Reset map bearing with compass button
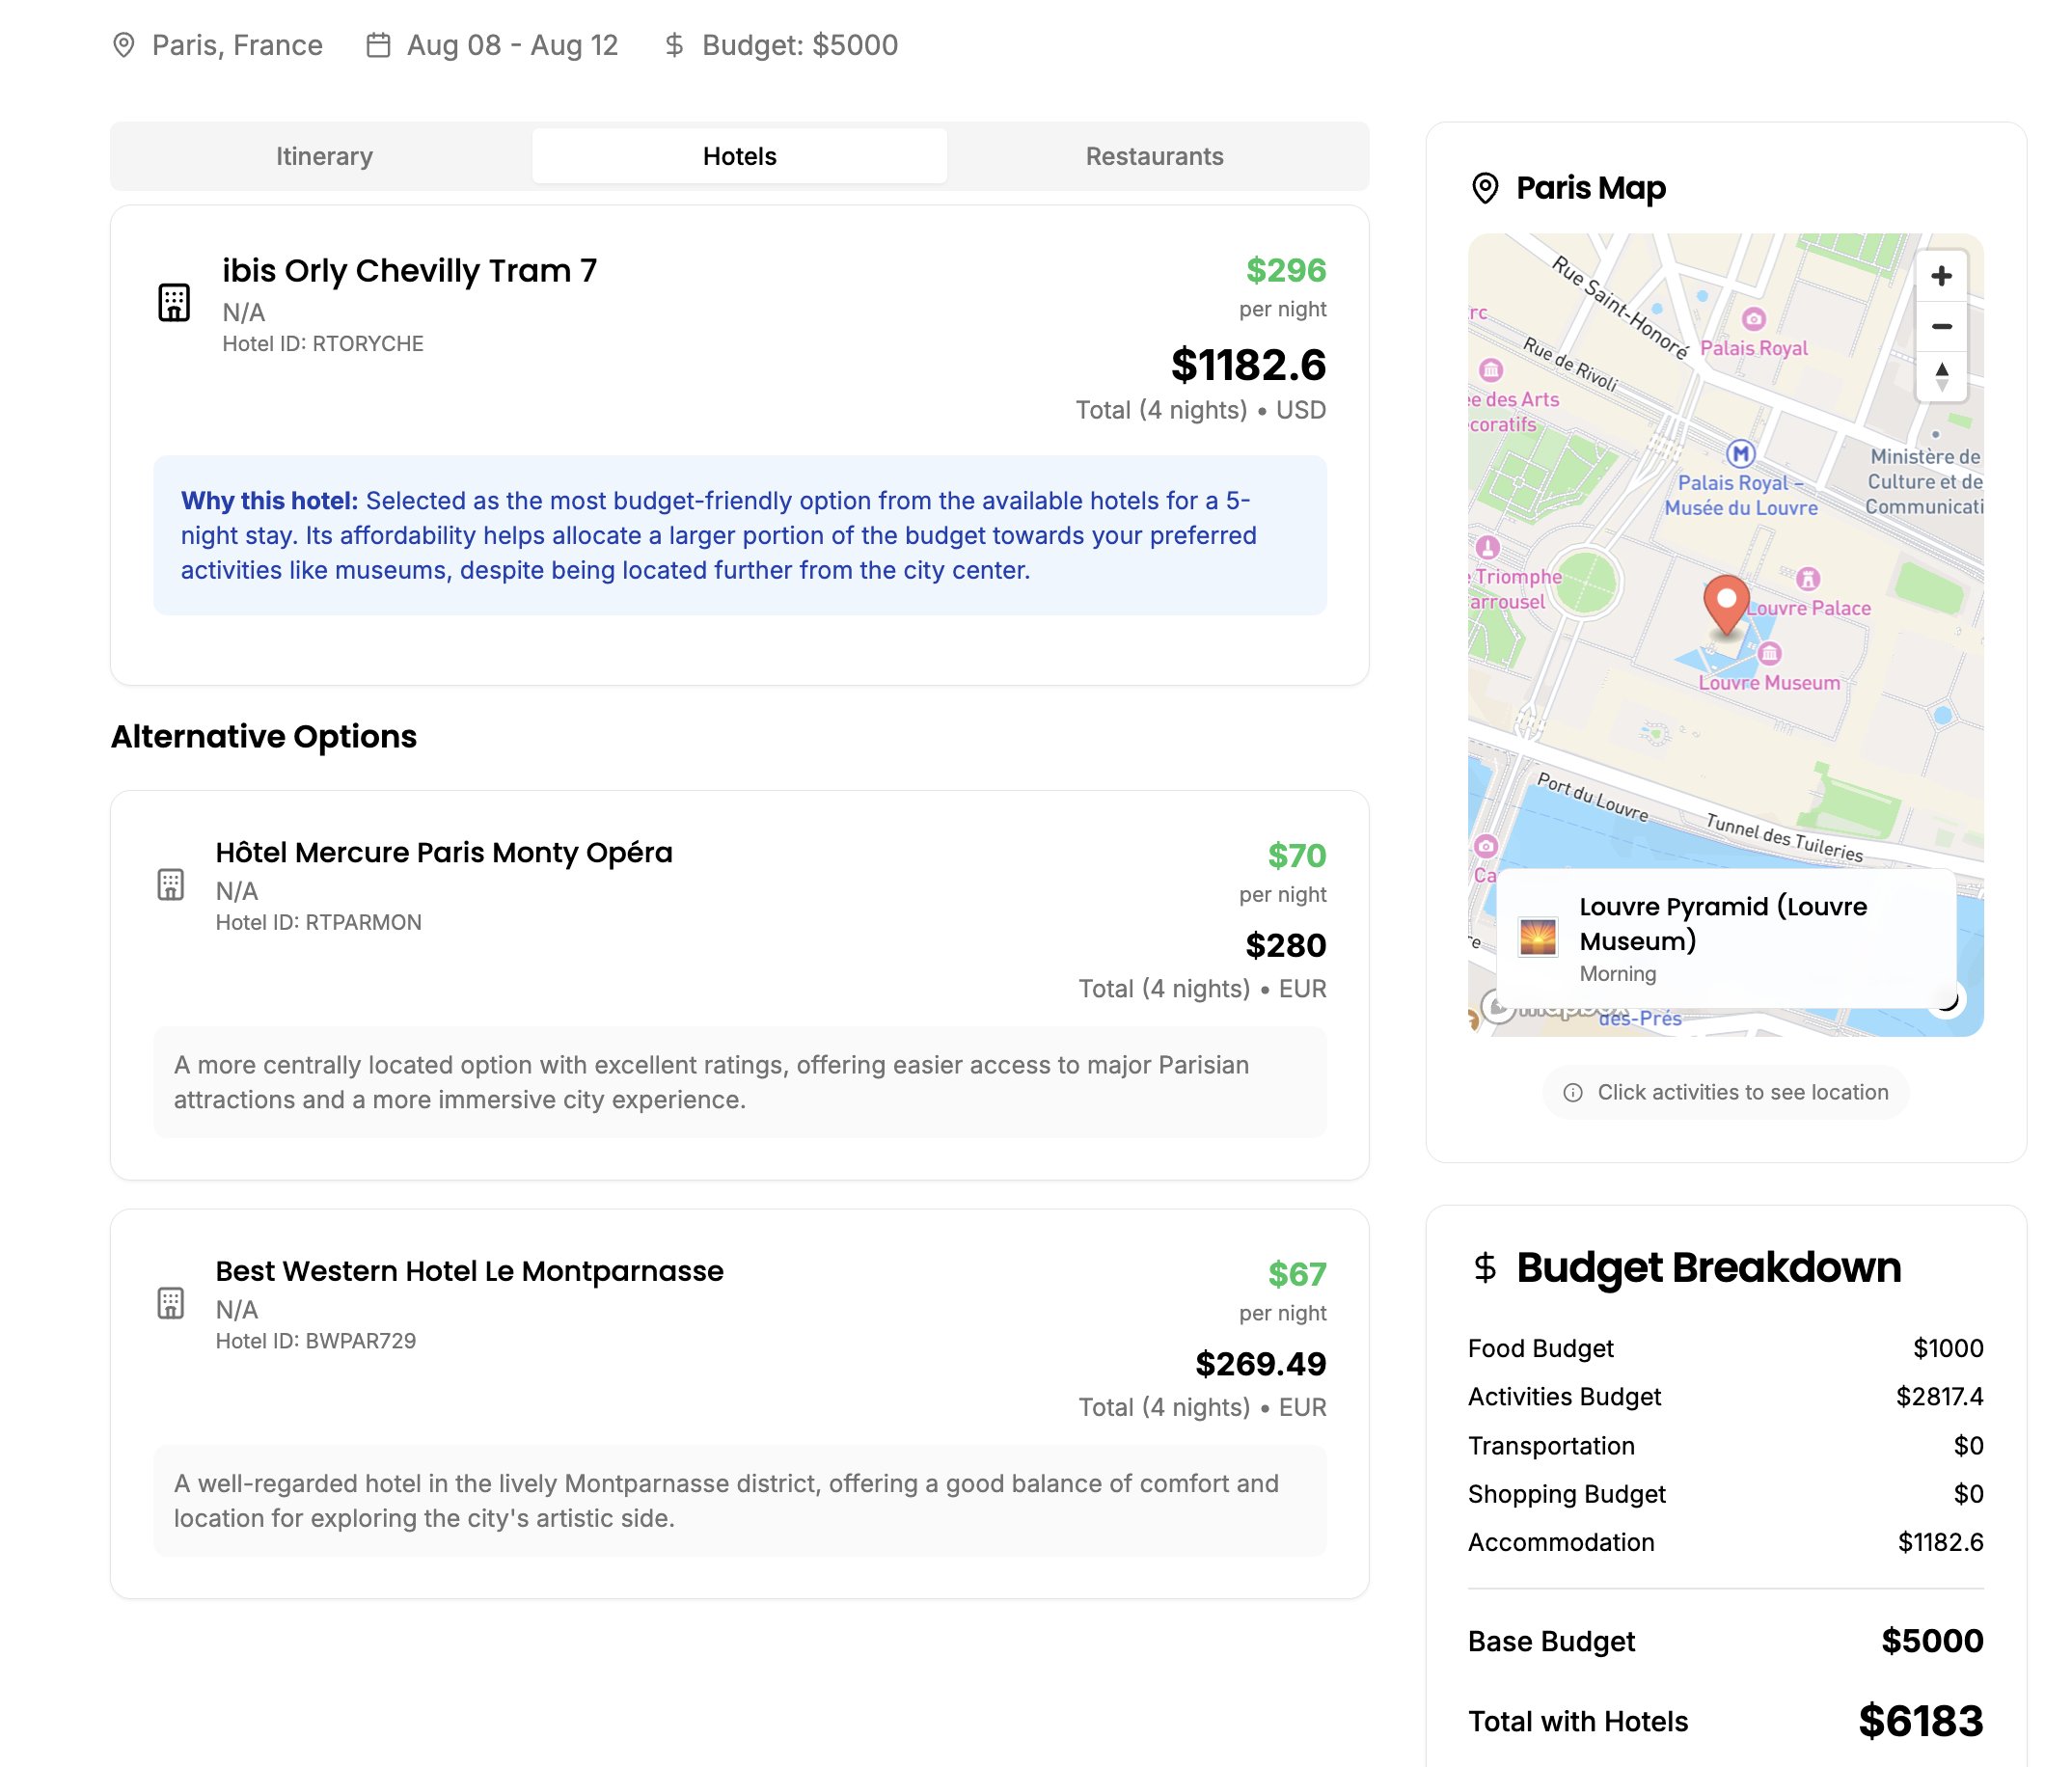The image size is (2072, 1767). click(x=1940, y=376)
